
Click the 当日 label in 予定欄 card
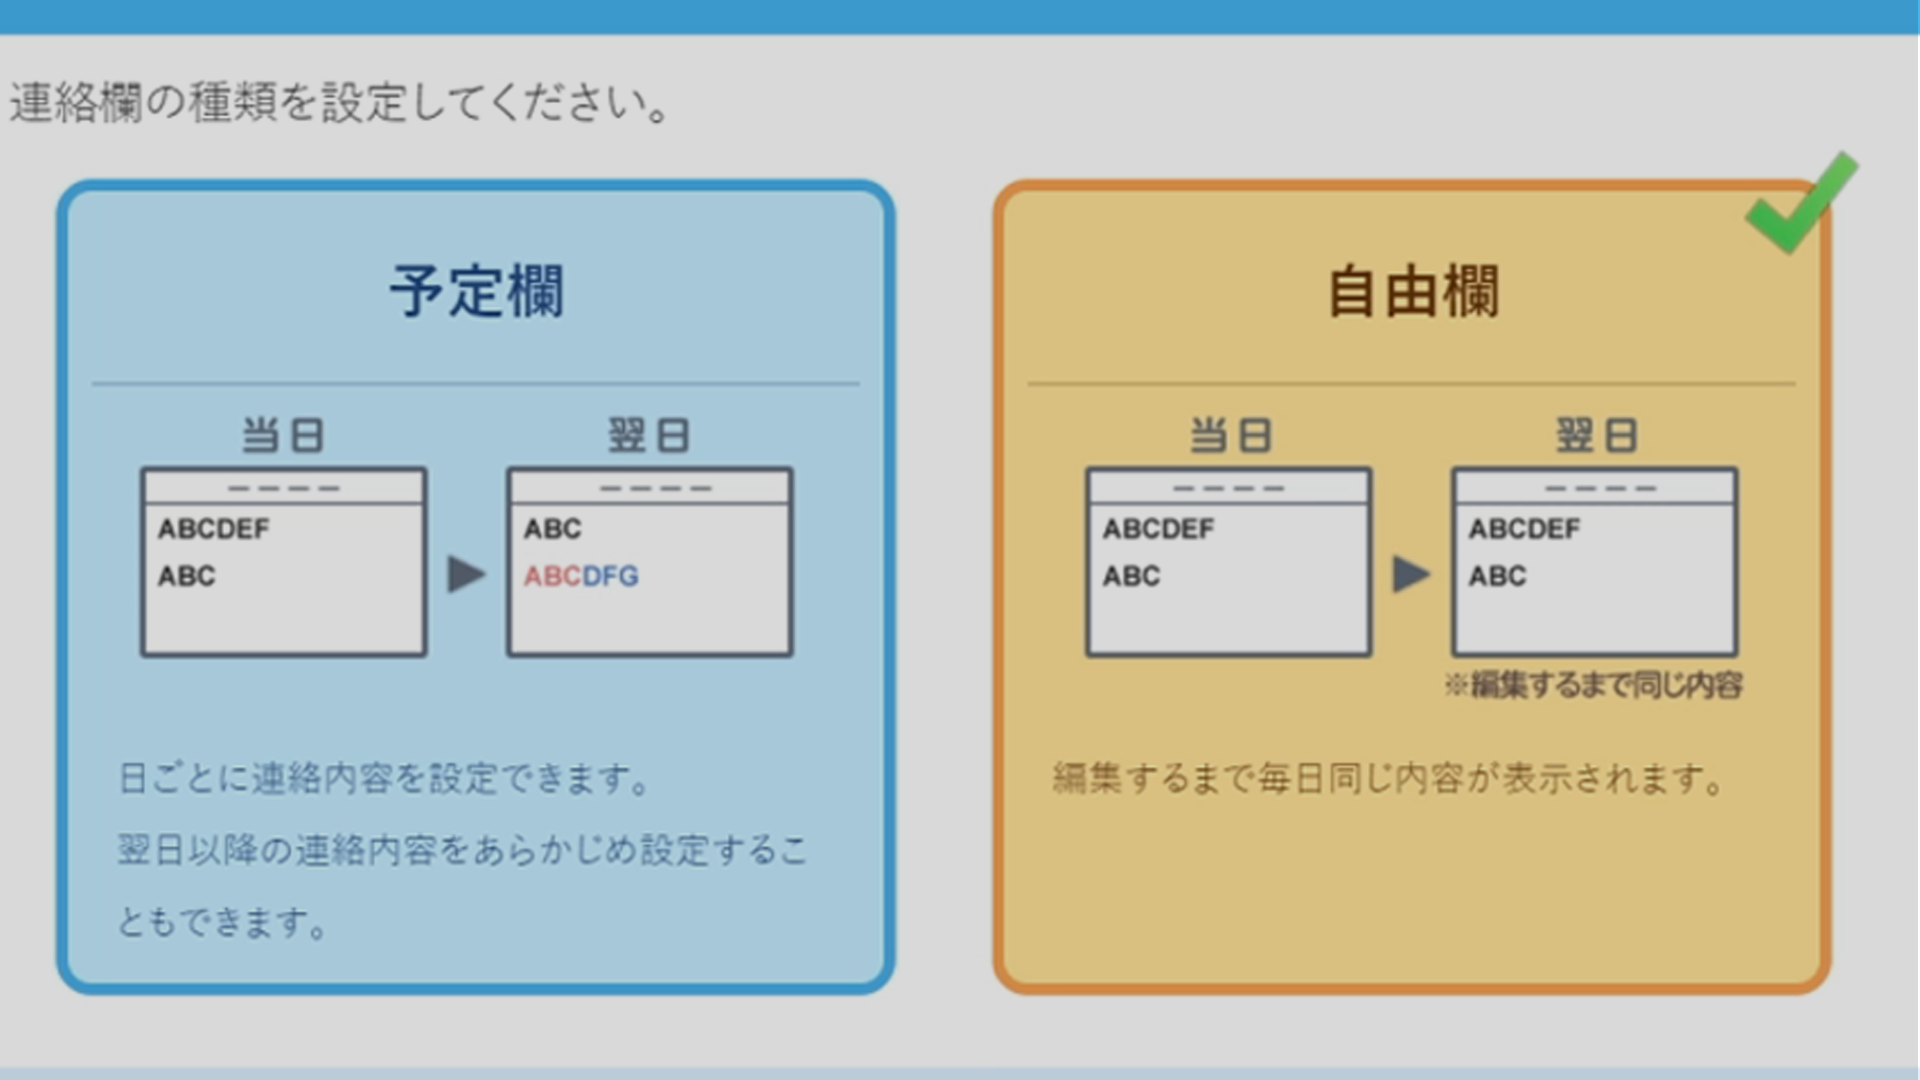click(x=283, y=435)
